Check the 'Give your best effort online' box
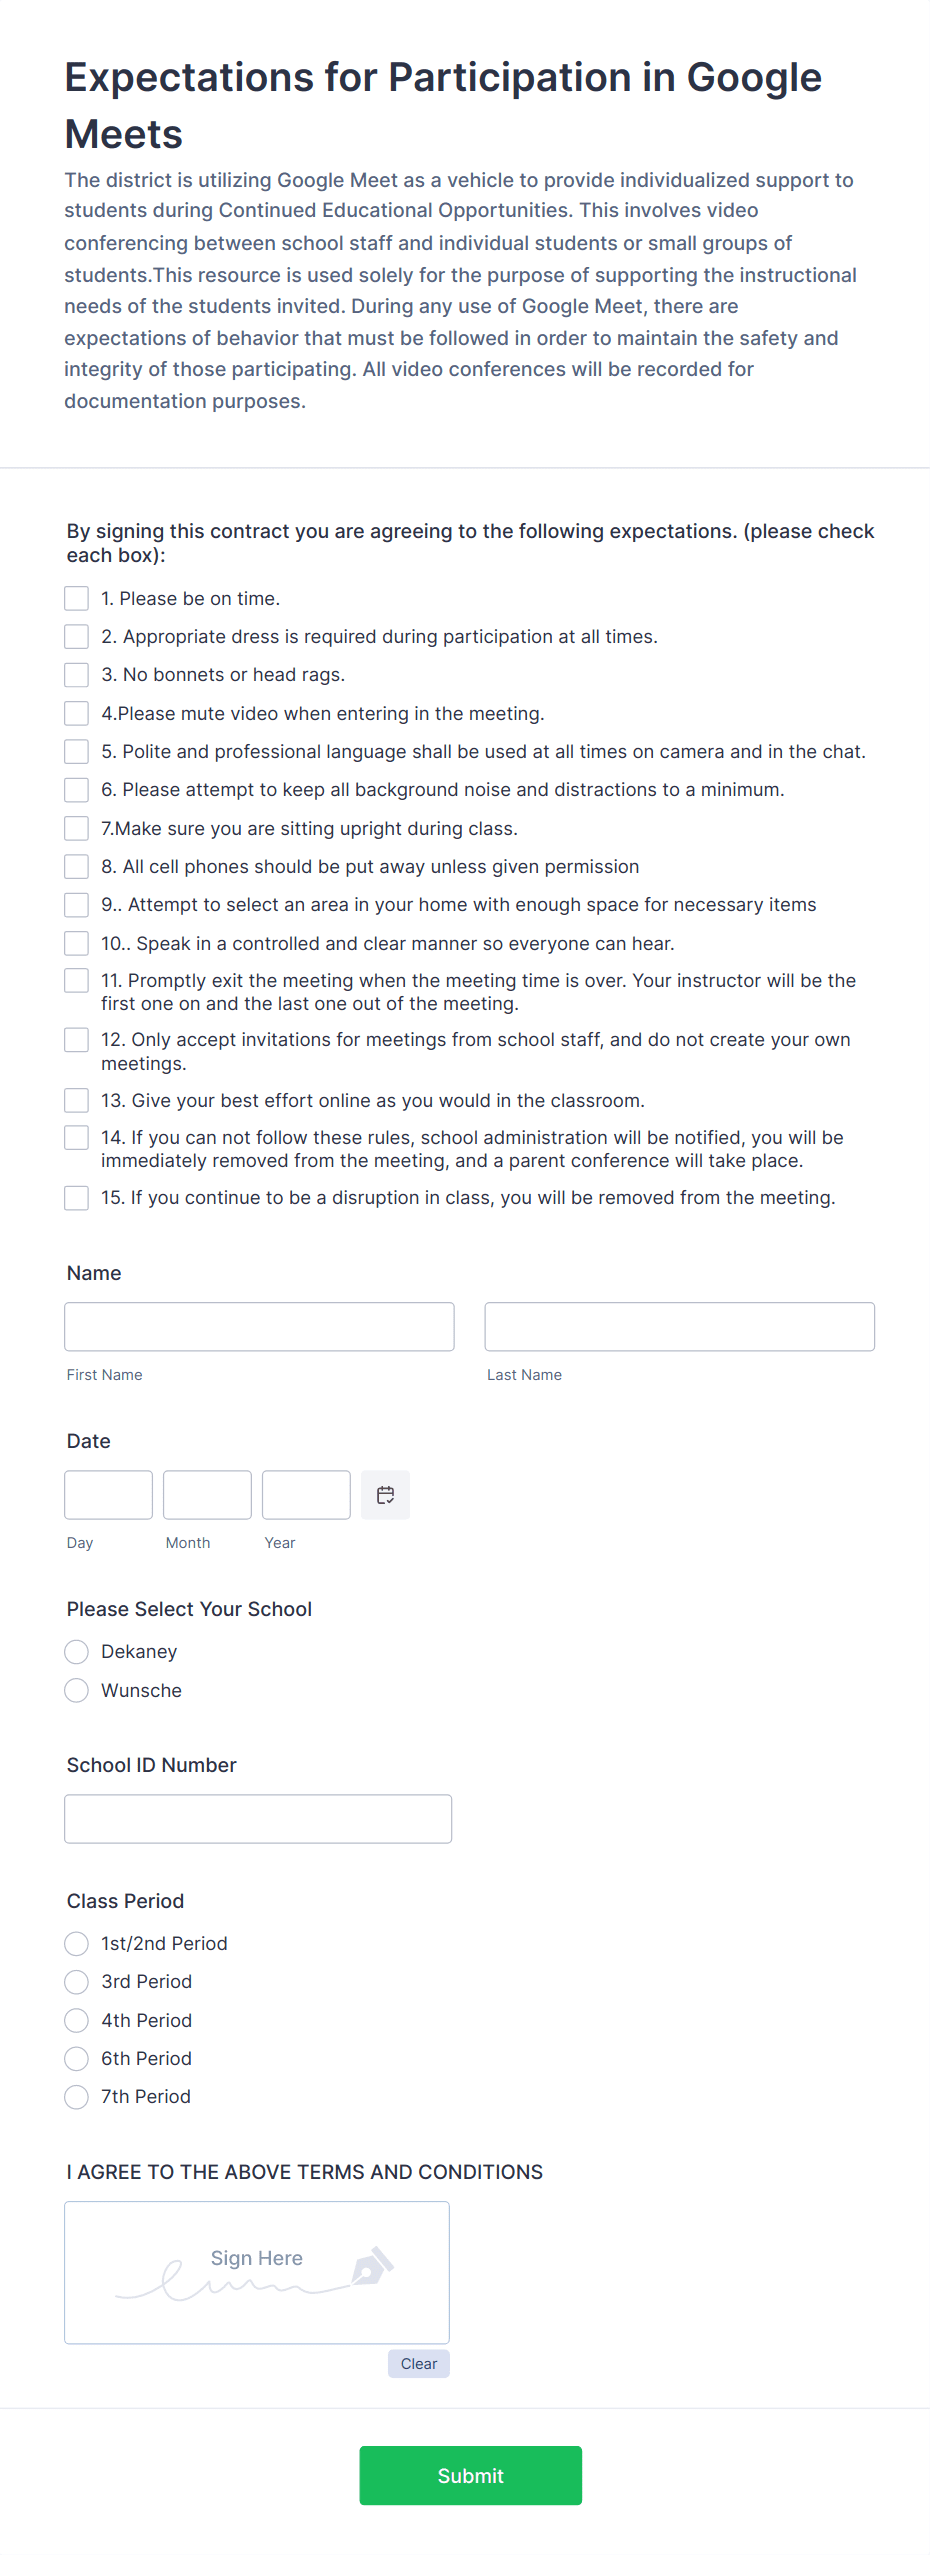This screenshot has width=930, height=2555. (x=76, y=1099)
